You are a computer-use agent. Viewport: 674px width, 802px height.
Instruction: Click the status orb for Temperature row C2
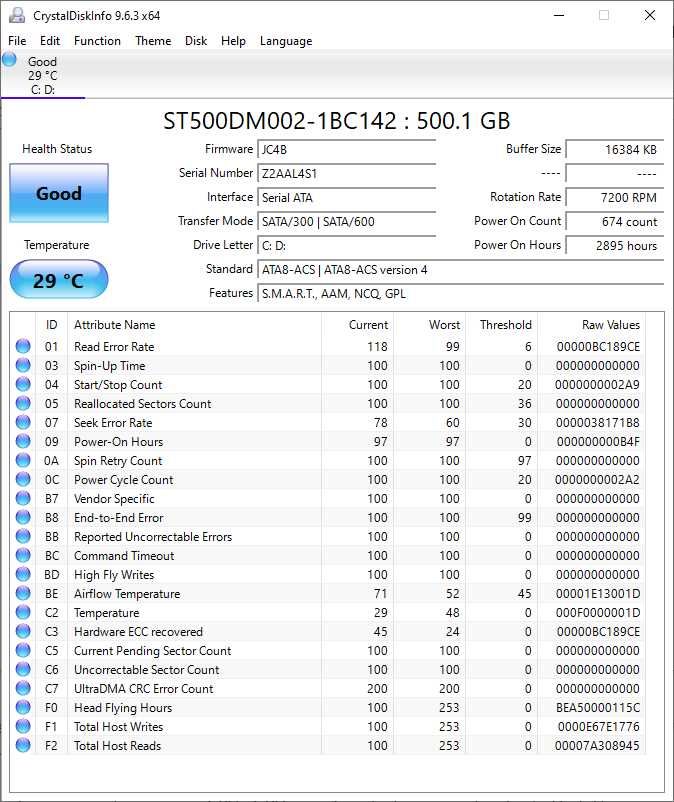23,612
